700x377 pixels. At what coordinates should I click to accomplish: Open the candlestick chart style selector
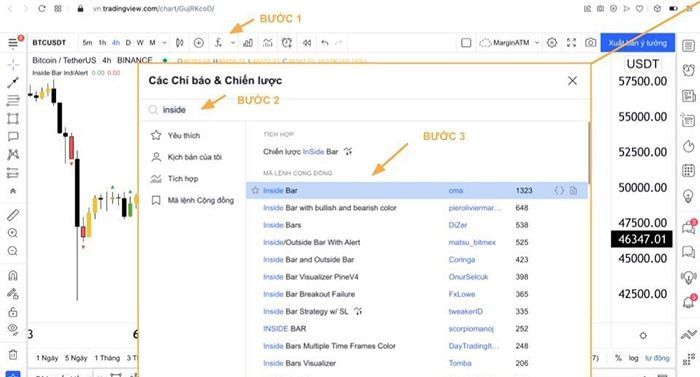tap(179, 43)
